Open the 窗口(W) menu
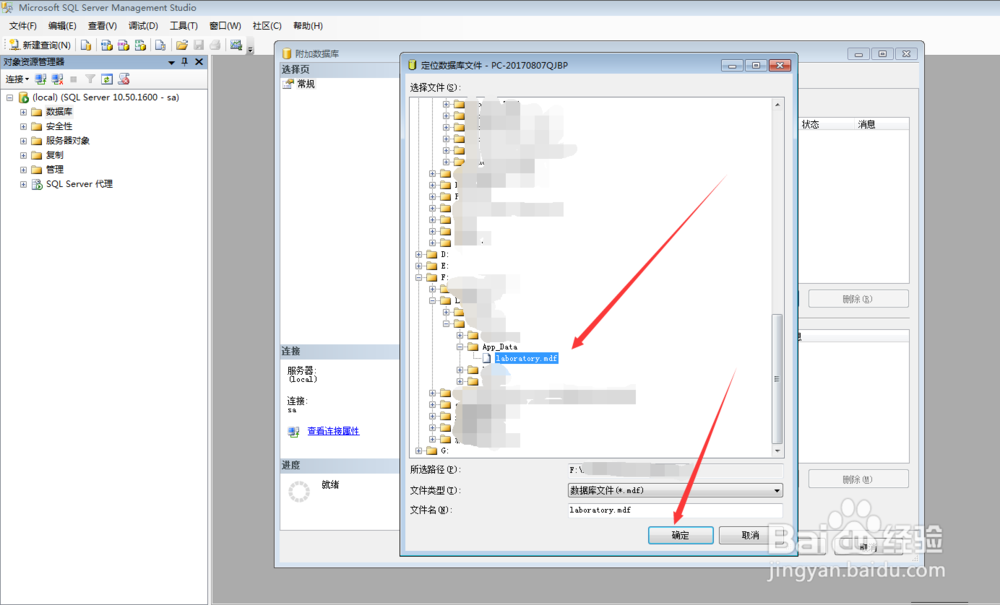The image size is (1000, 605). point(225,26)
